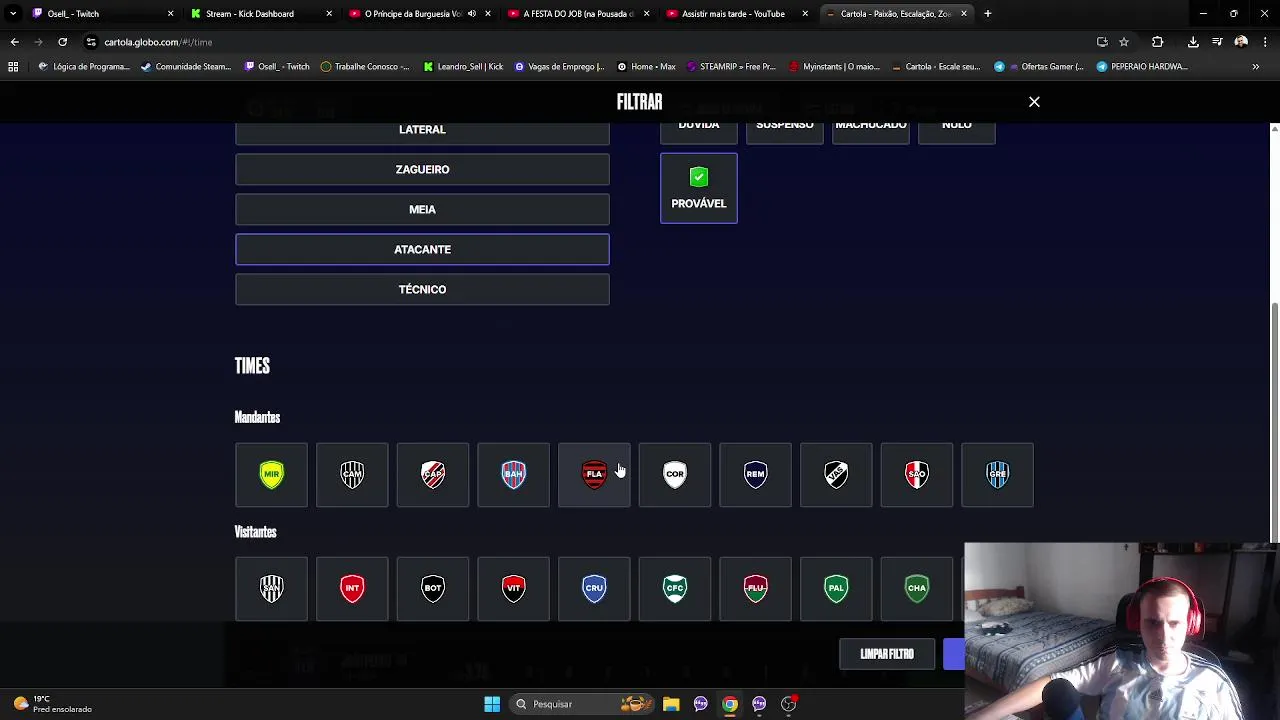1280x720 pixels.
Task: Select the VIT visiting team badge
Action: click(513, 589)
